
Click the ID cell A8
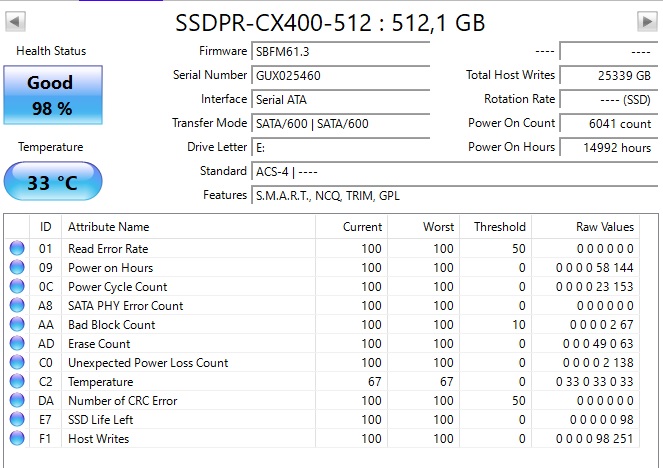(x=45, y=306)
